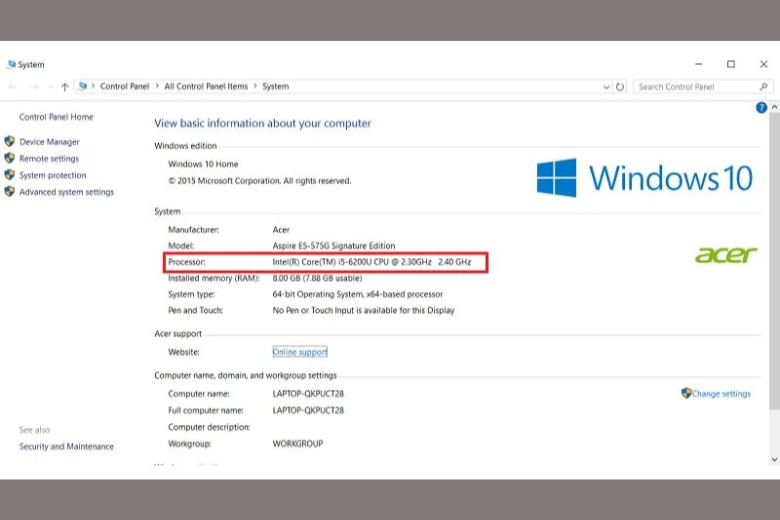780x520 pixels.
Task: Click Change settings link
Action: coord(721,394)
